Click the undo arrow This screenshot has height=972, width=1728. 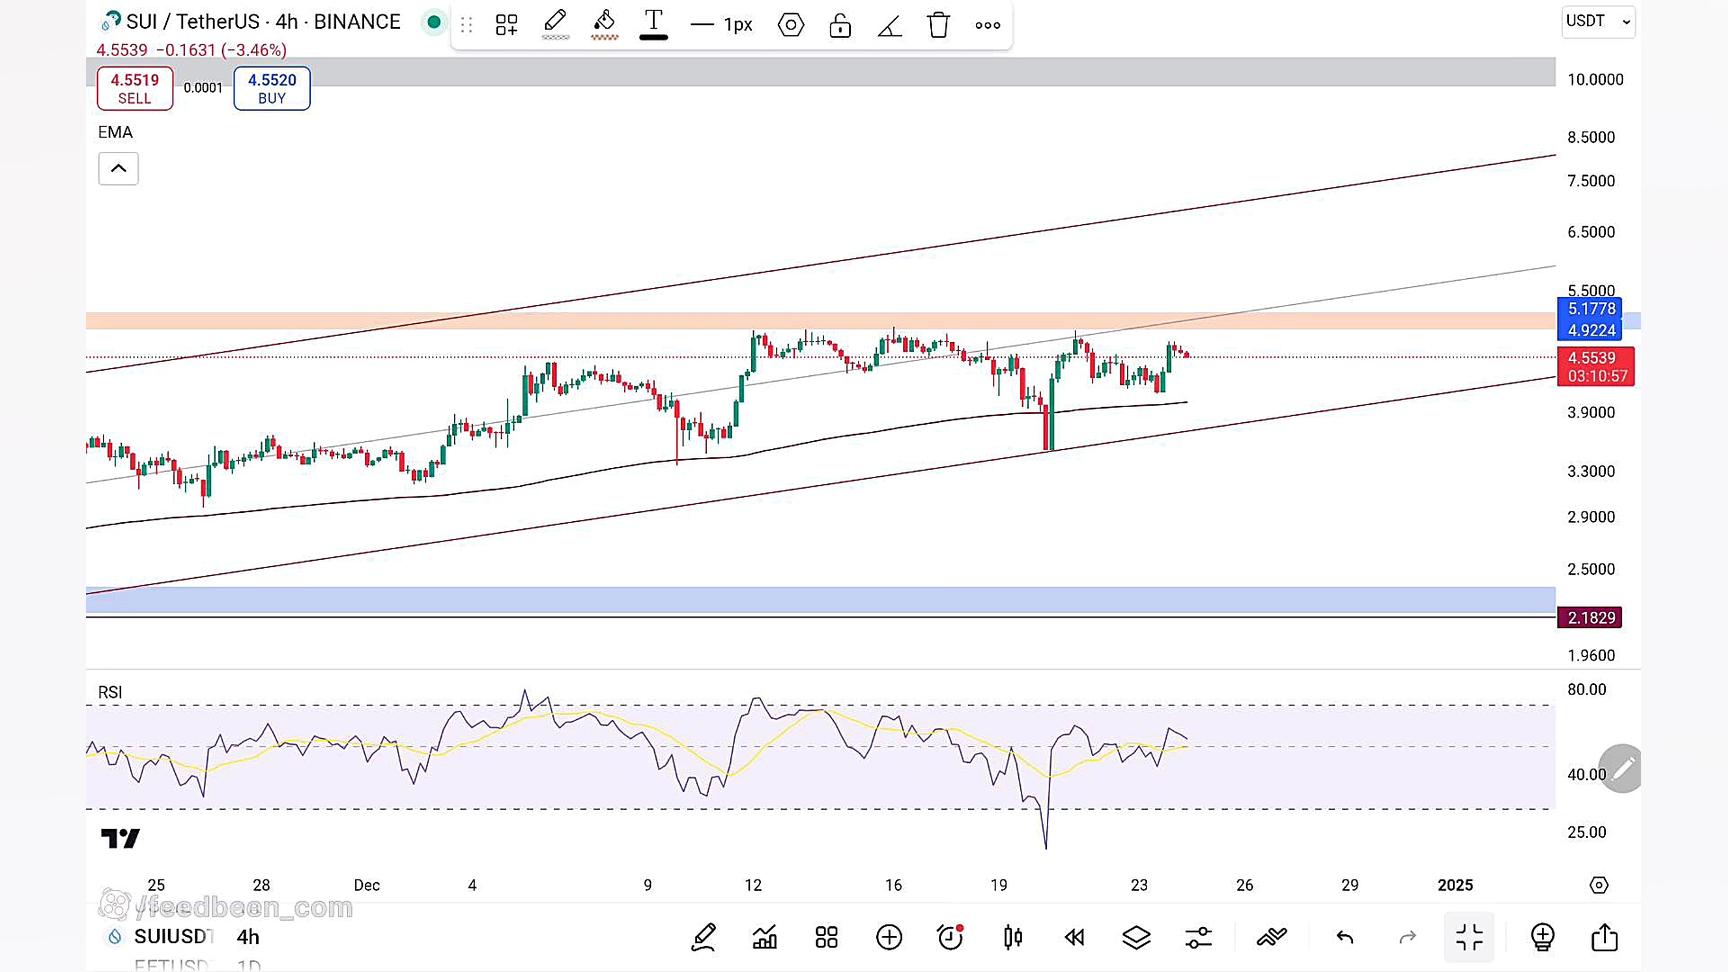coord(1345,937)
